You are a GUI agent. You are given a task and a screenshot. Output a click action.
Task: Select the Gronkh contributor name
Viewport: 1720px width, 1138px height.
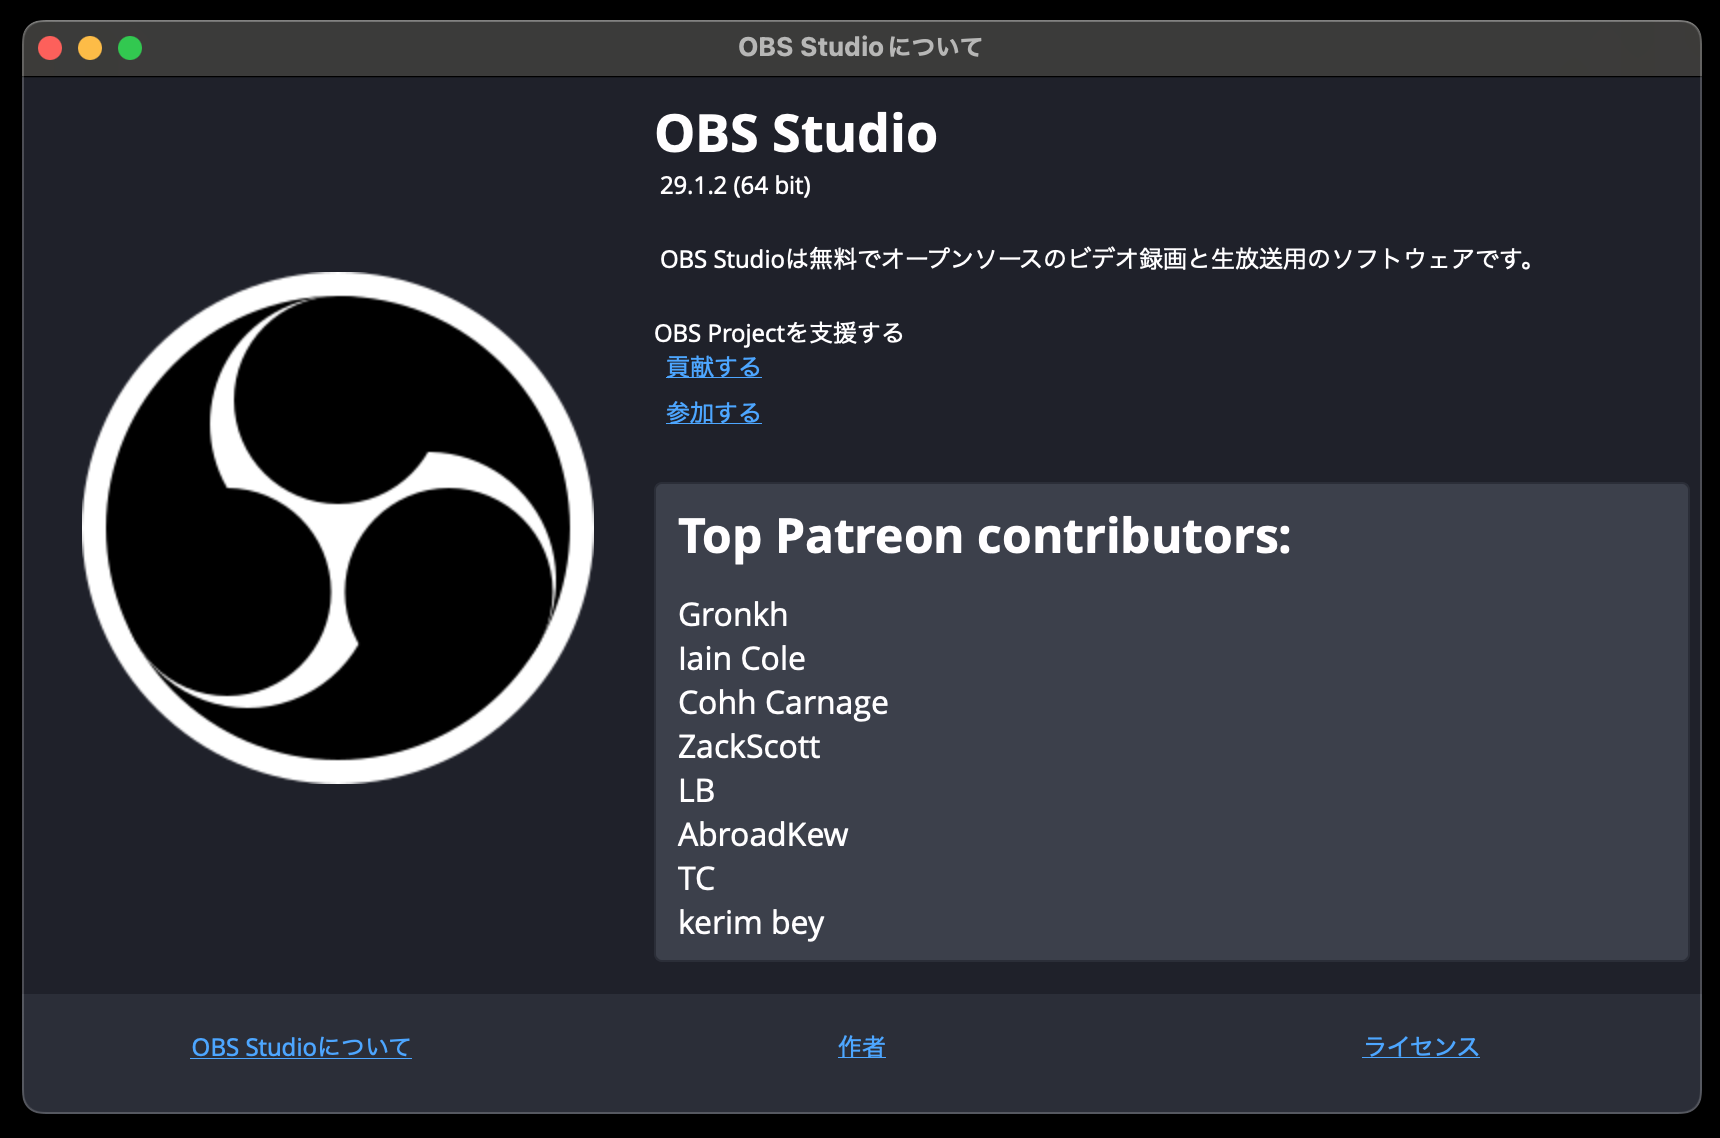pos(733,615)
